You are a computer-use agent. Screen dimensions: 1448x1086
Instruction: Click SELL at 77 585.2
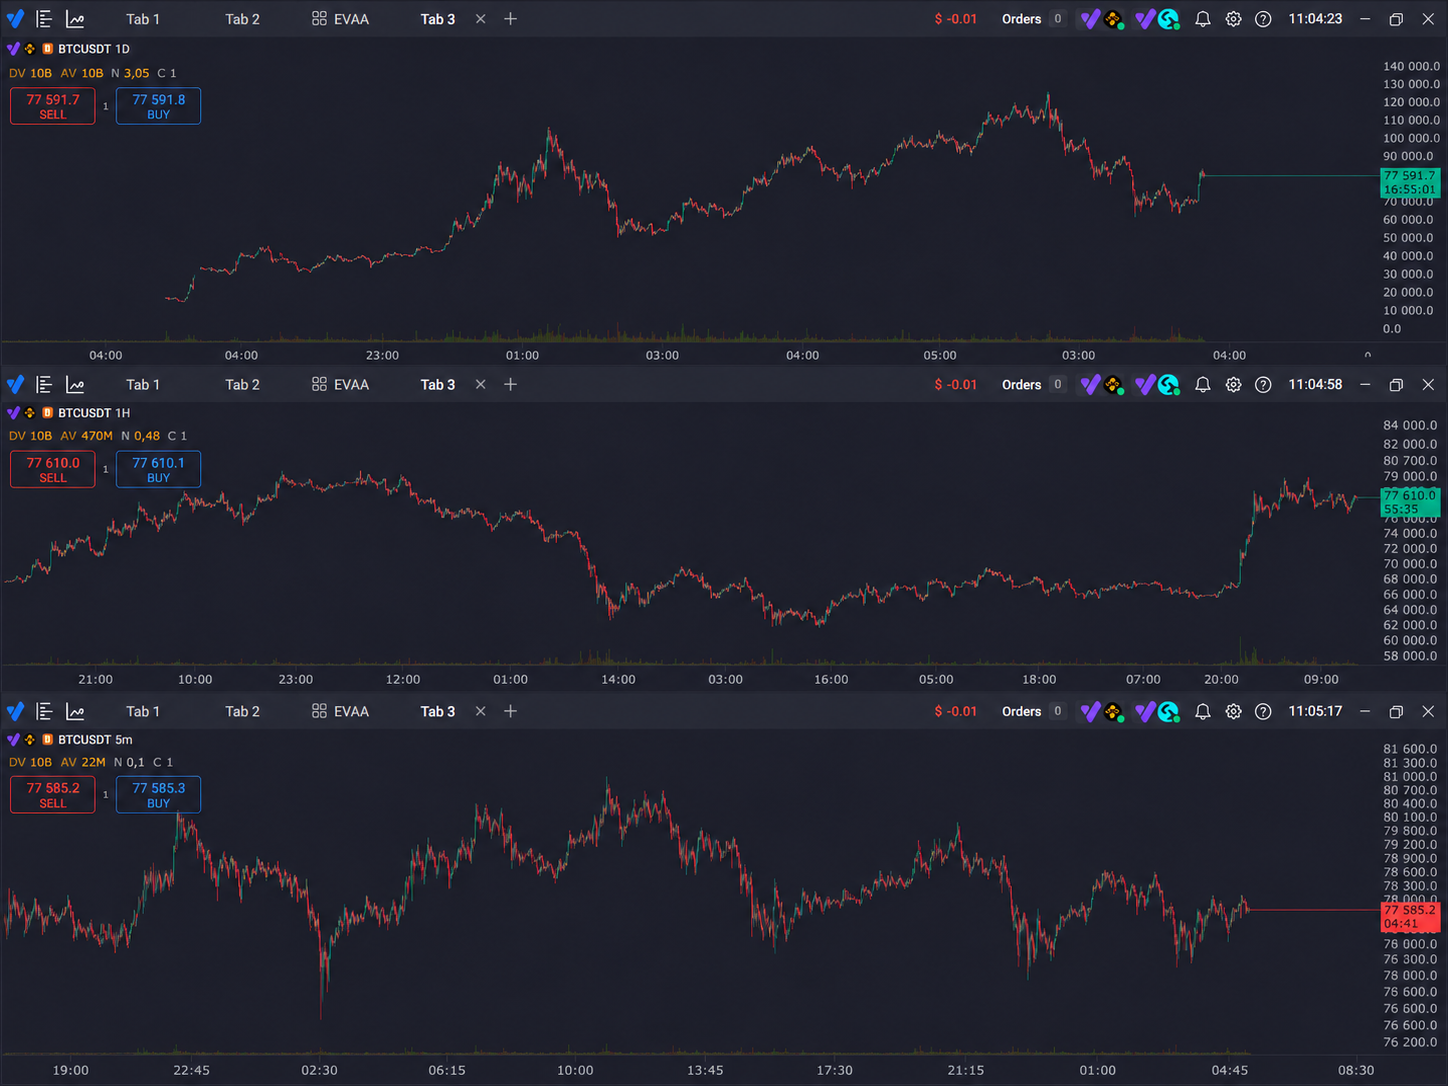click(x=53, y=795)
